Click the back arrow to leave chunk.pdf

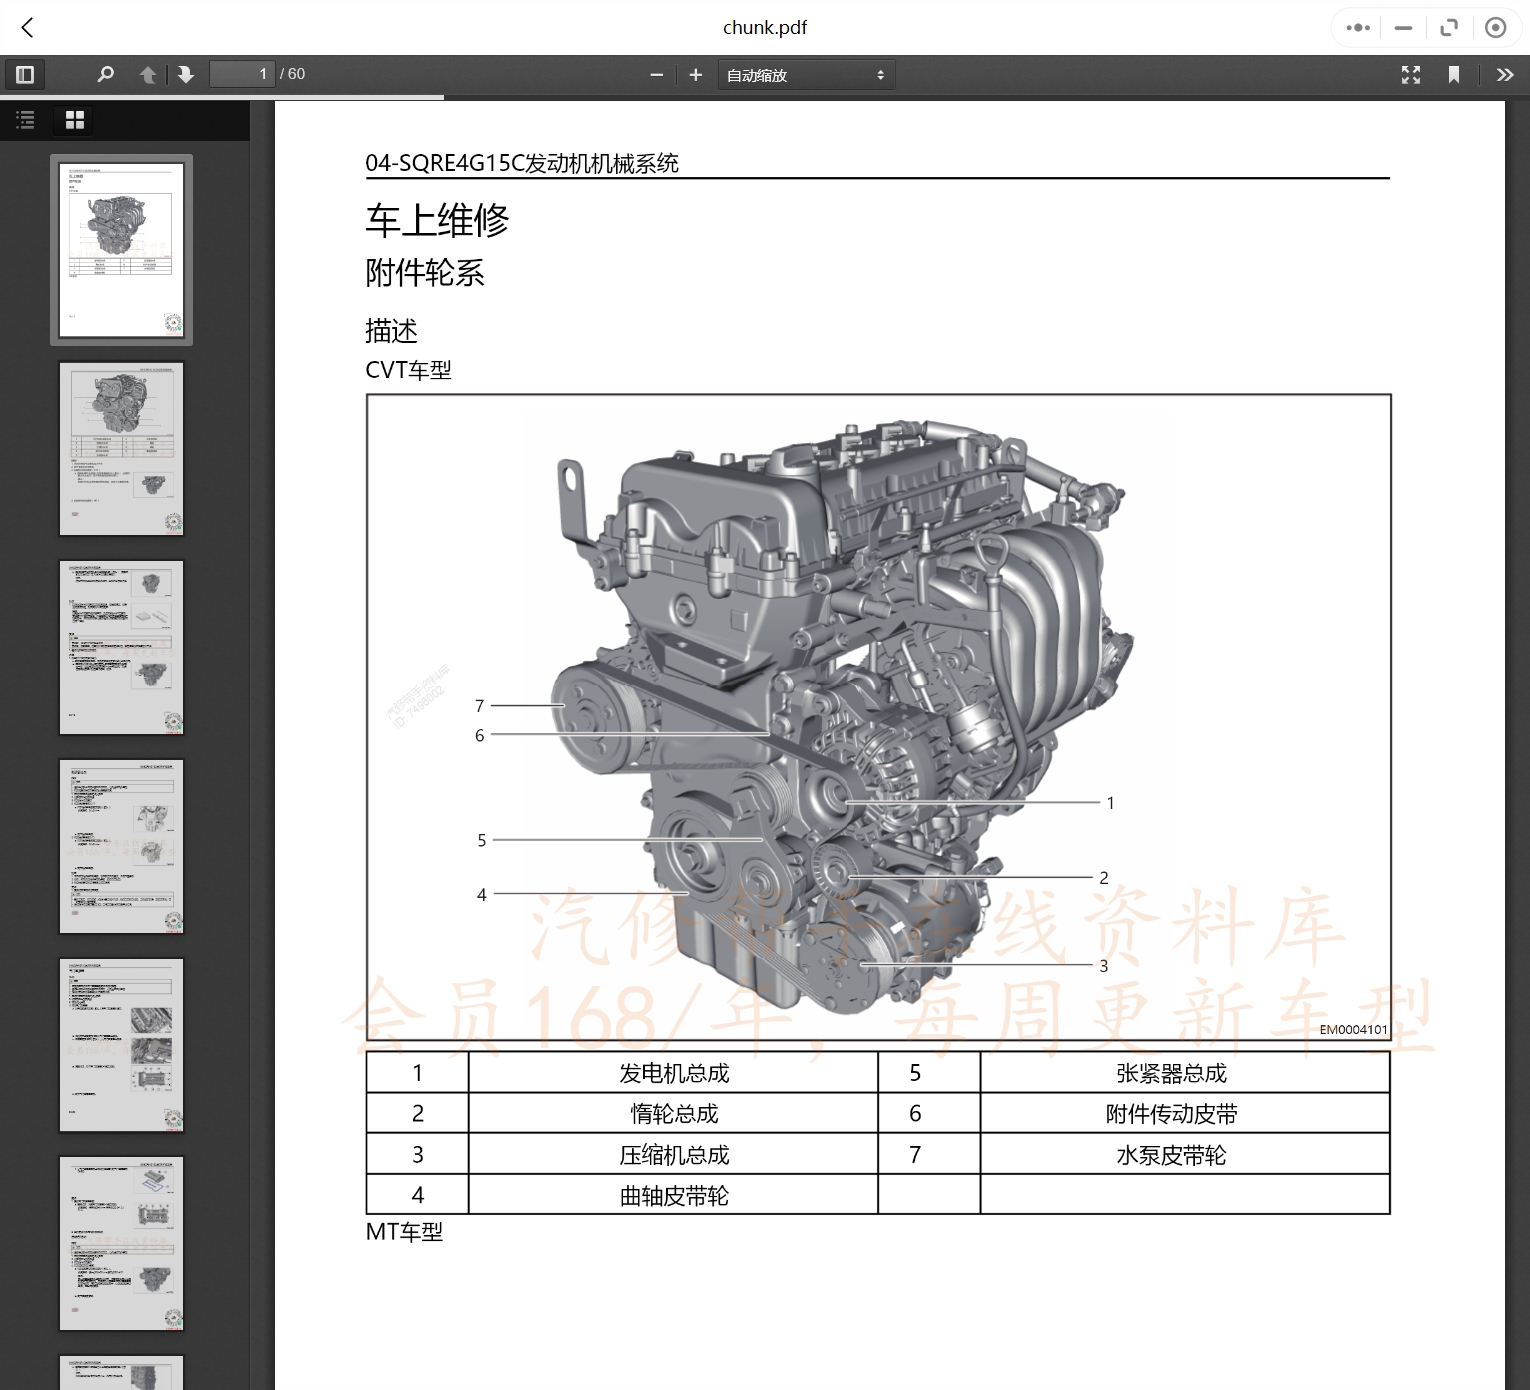[x=27, y=27]
